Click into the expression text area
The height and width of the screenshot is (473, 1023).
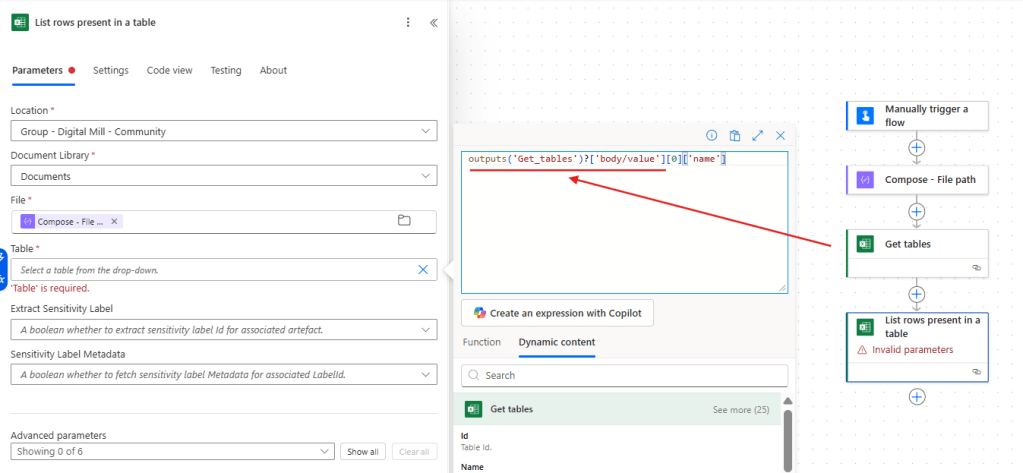tap(624, 223)
